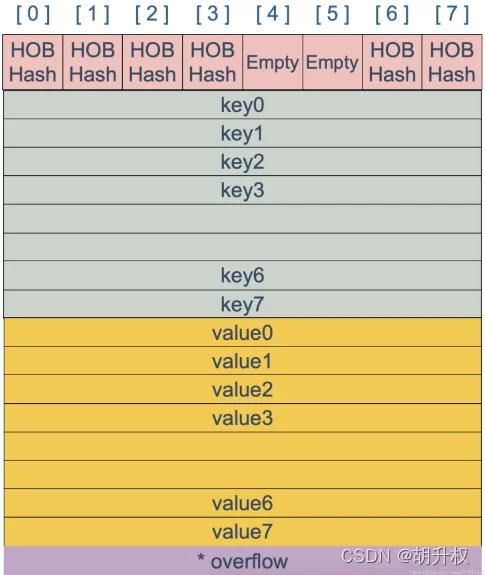Screen dimensions: 485x575
Task: Click the CSDN author watermark
Action: 405,556
